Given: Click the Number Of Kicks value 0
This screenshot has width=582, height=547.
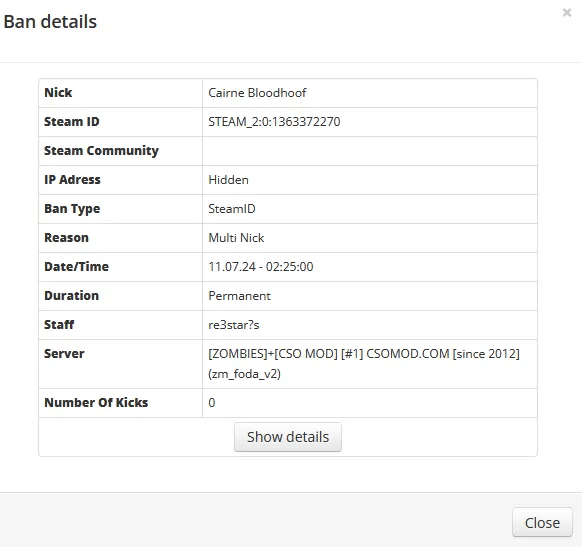Looking at the screenshot, I should pyautogui.click(x=212, y=403).
